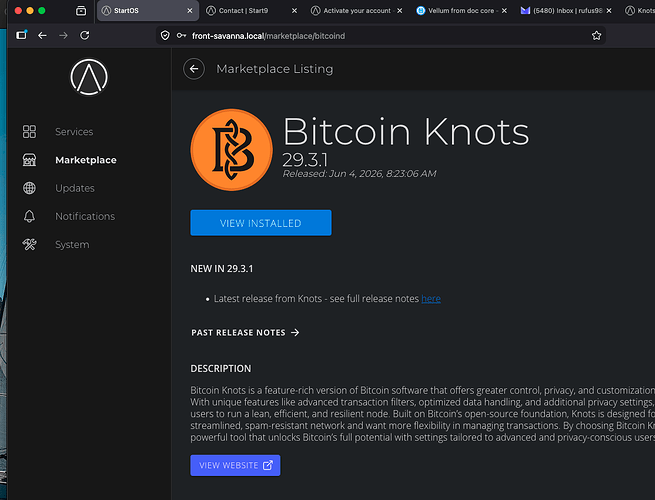Switch to the Vellum from doc core tab

pos(460,11)
